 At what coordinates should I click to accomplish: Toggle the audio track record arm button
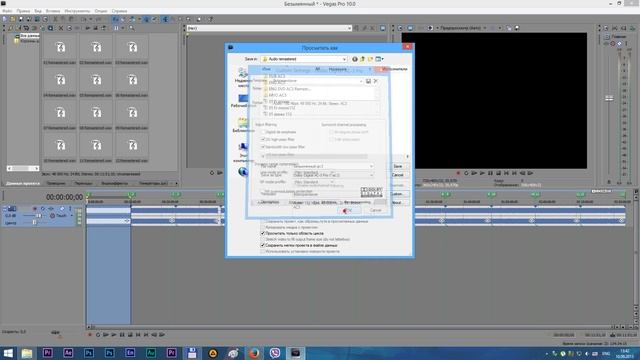35,209
